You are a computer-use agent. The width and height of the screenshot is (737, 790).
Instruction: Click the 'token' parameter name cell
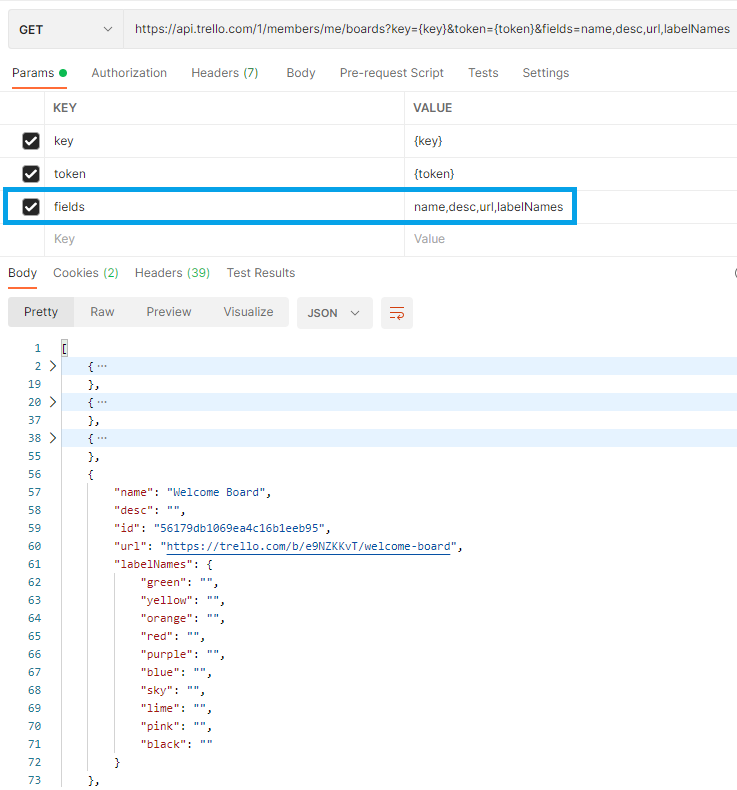point(224,174)
